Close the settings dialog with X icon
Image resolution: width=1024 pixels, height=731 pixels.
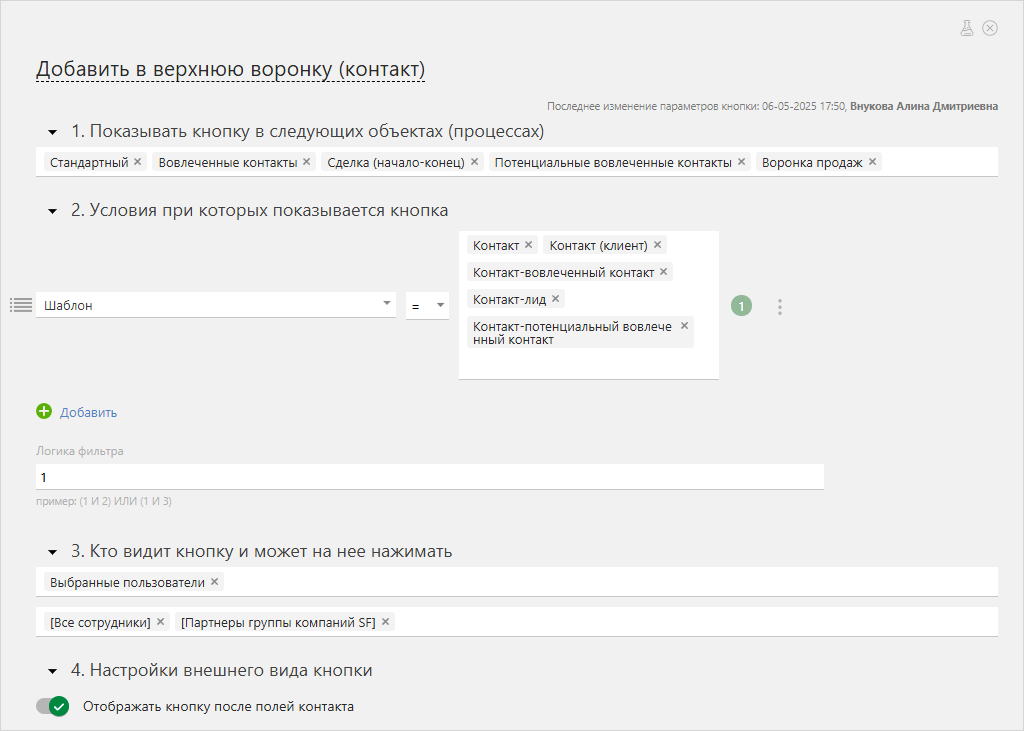pos(990,28)
